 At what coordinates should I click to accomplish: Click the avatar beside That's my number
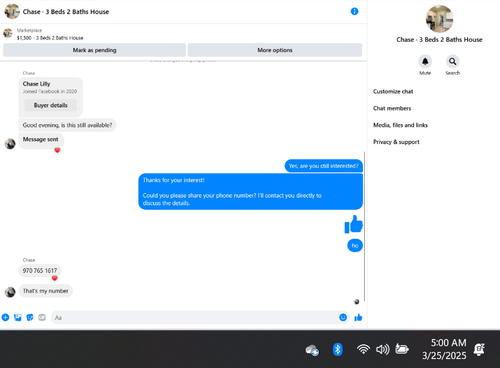click(10, 292)
